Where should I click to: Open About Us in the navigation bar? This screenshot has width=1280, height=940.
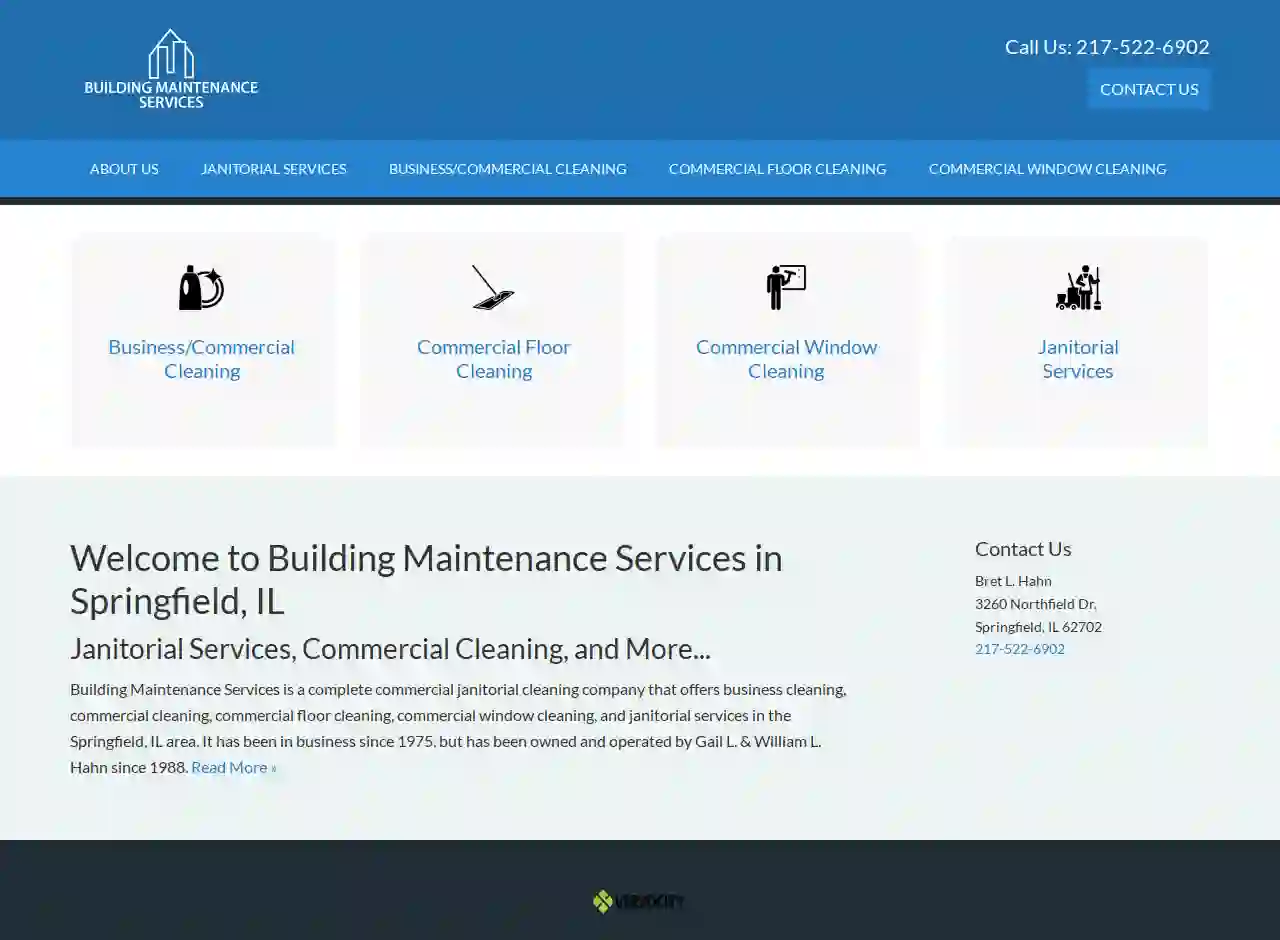point(124,169)
